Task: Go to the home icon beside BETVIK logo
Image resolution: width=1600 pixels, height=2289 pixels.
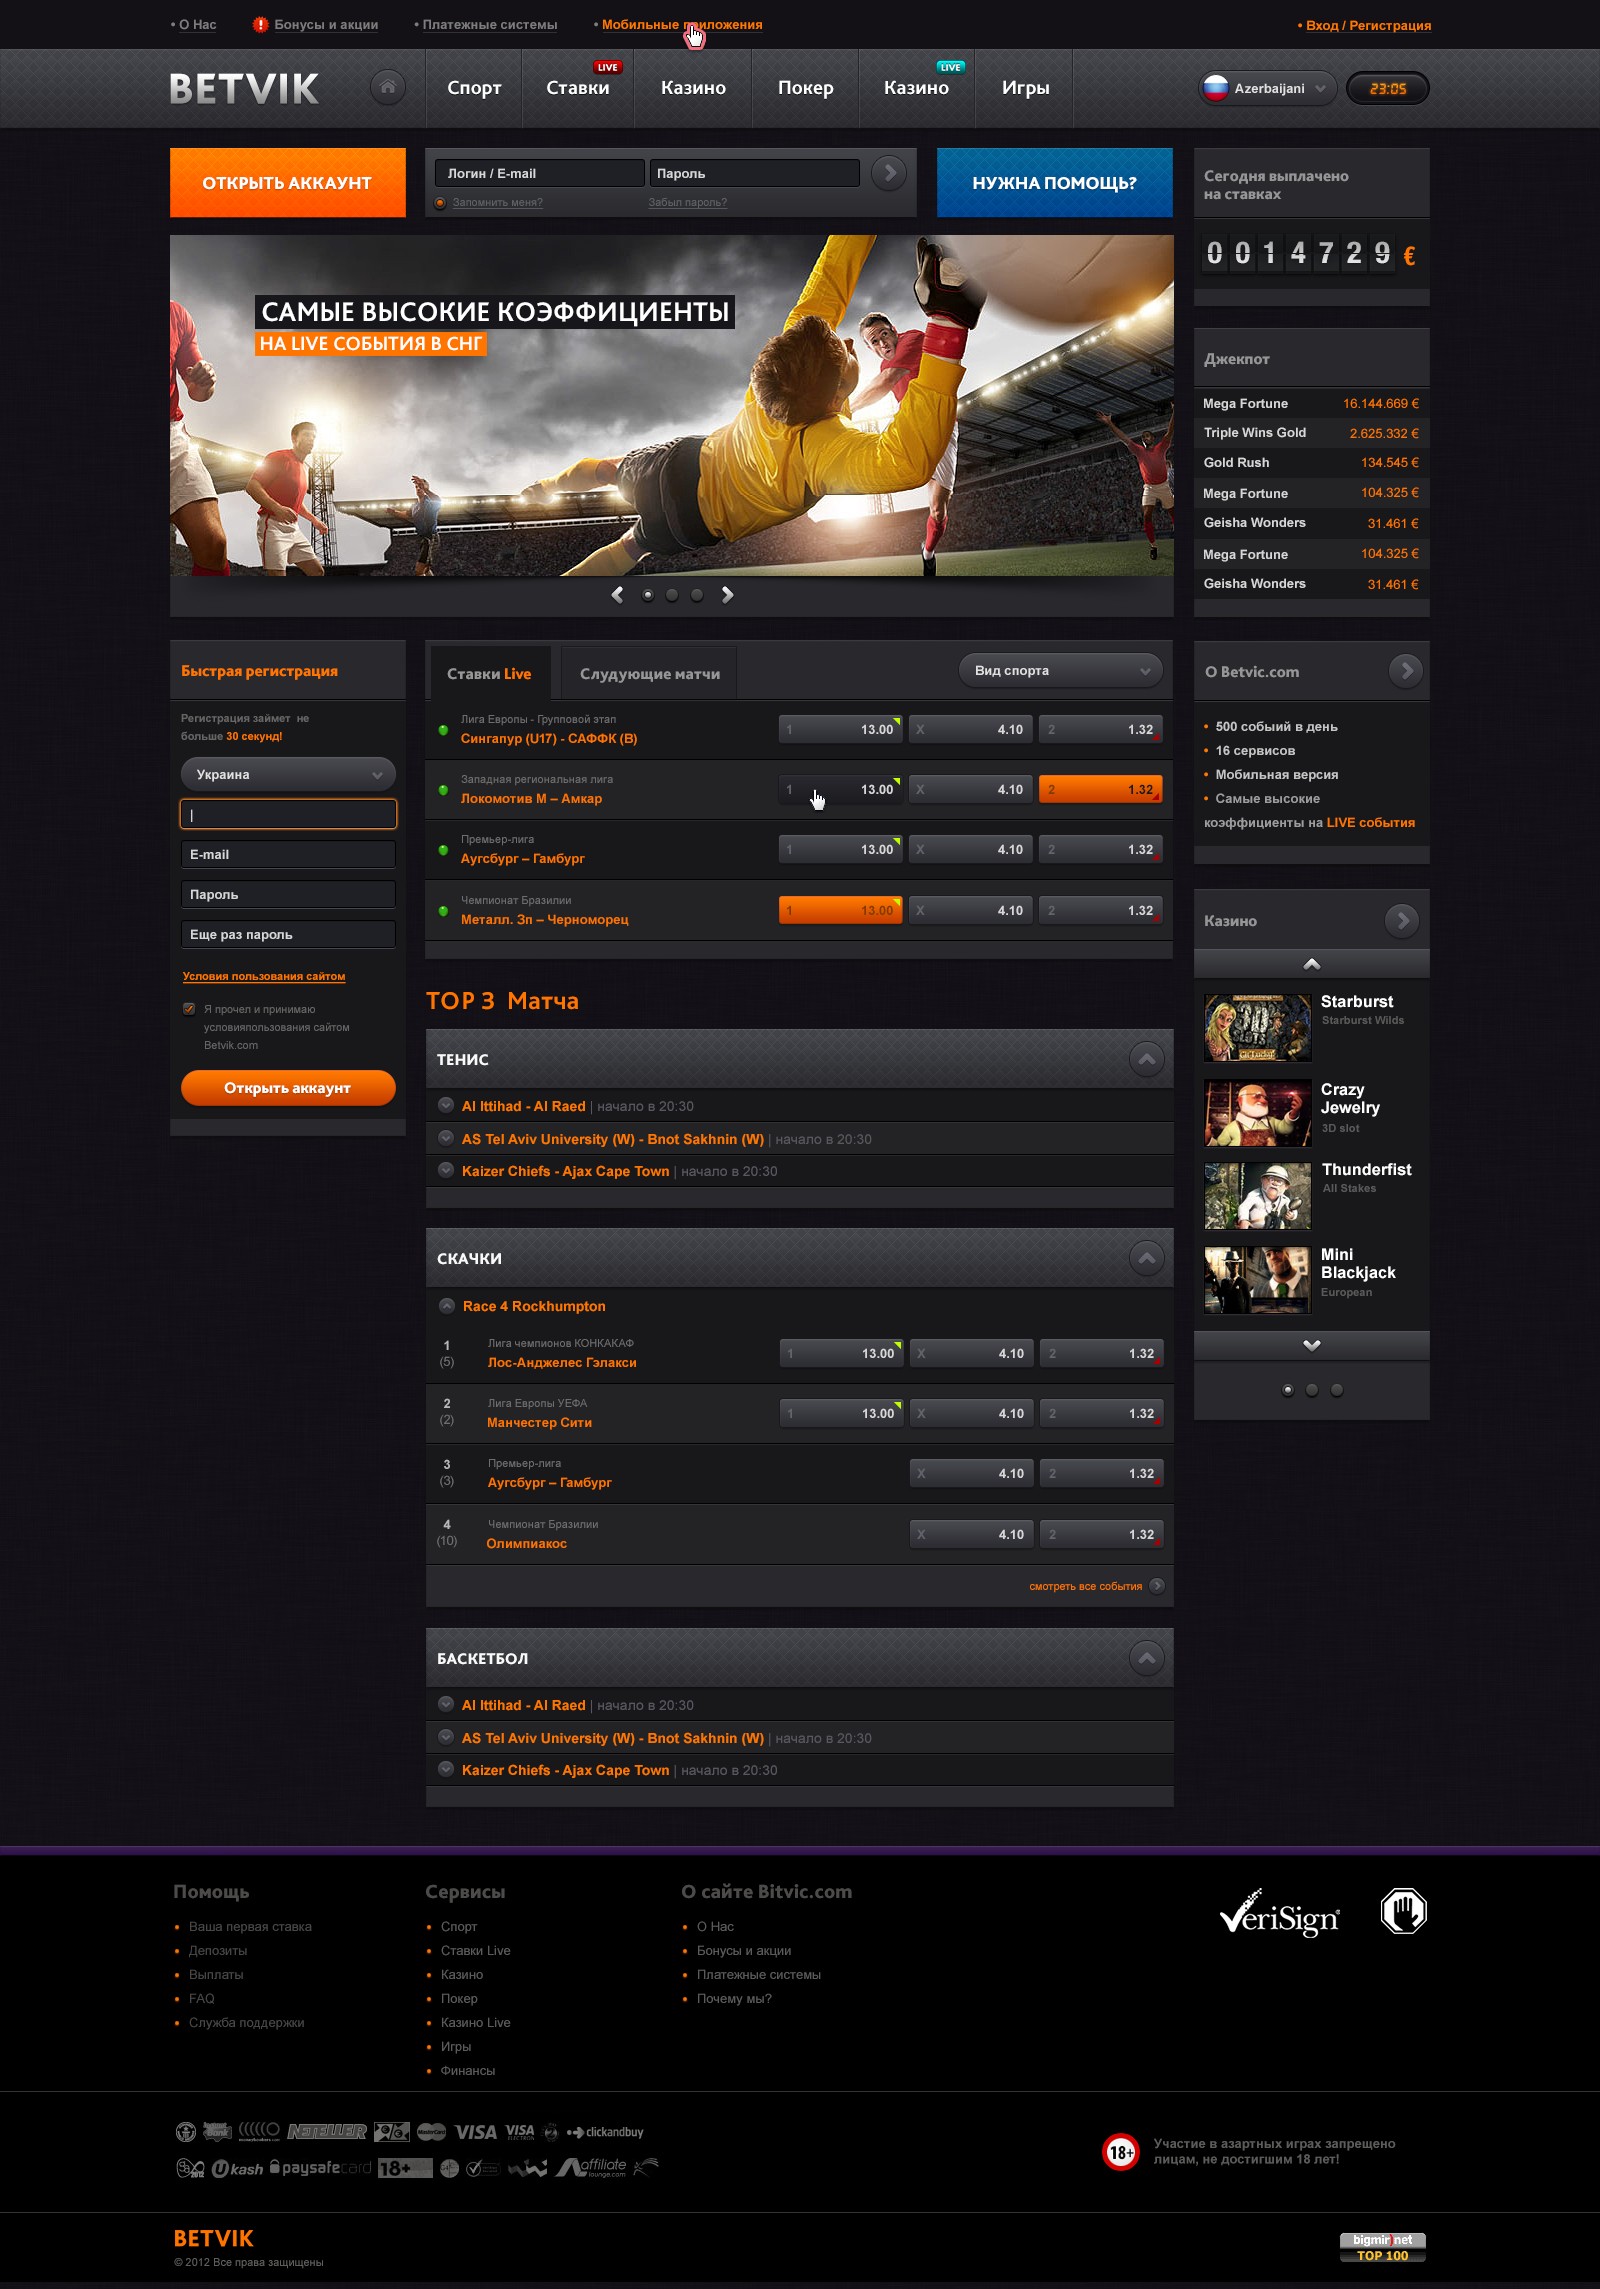Action: tap(387, 87)
